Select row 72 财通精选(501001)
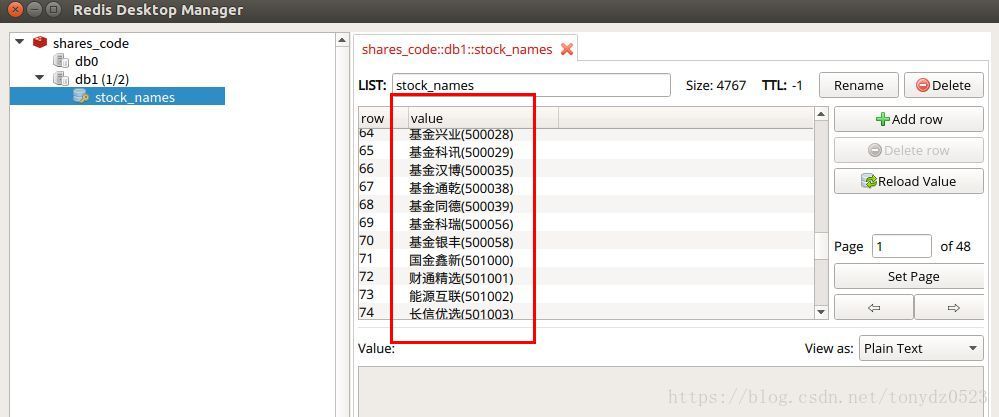Viewport: 999px width, 417px height. coord(585,278)
